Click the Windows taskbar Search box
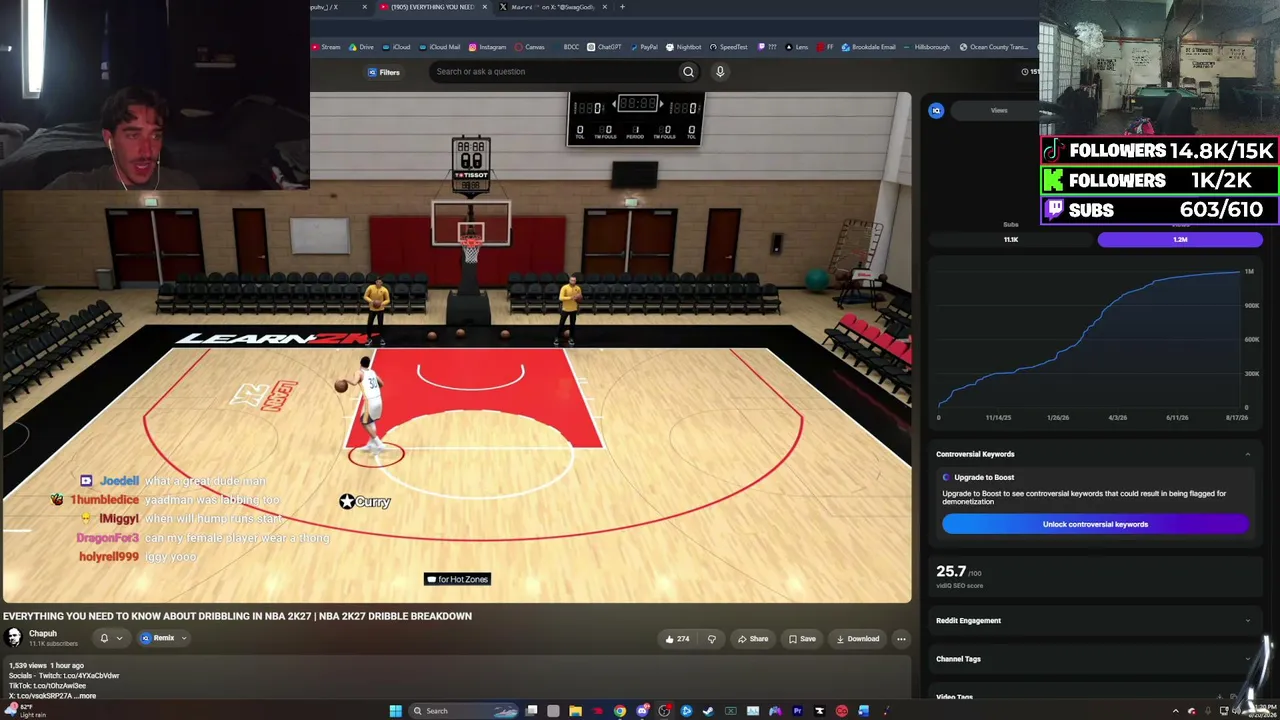The height and width of the screenshot is (720, 1280). (465, 711)
